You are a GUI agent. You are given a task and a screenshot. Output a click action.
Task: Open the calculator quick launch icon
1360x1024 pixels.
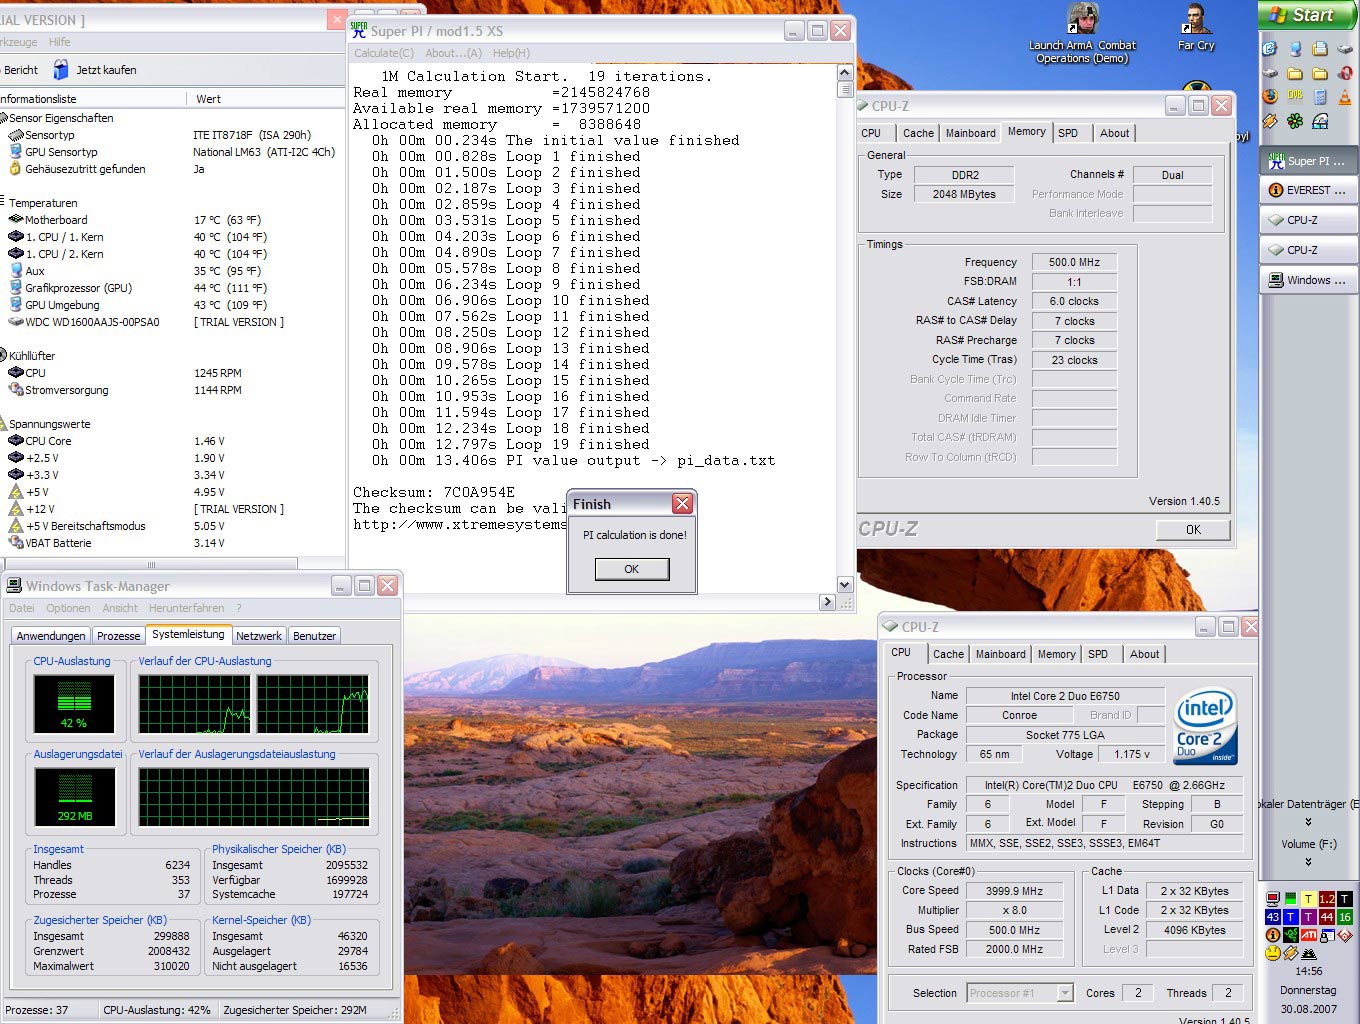[x=1320, y=97]
